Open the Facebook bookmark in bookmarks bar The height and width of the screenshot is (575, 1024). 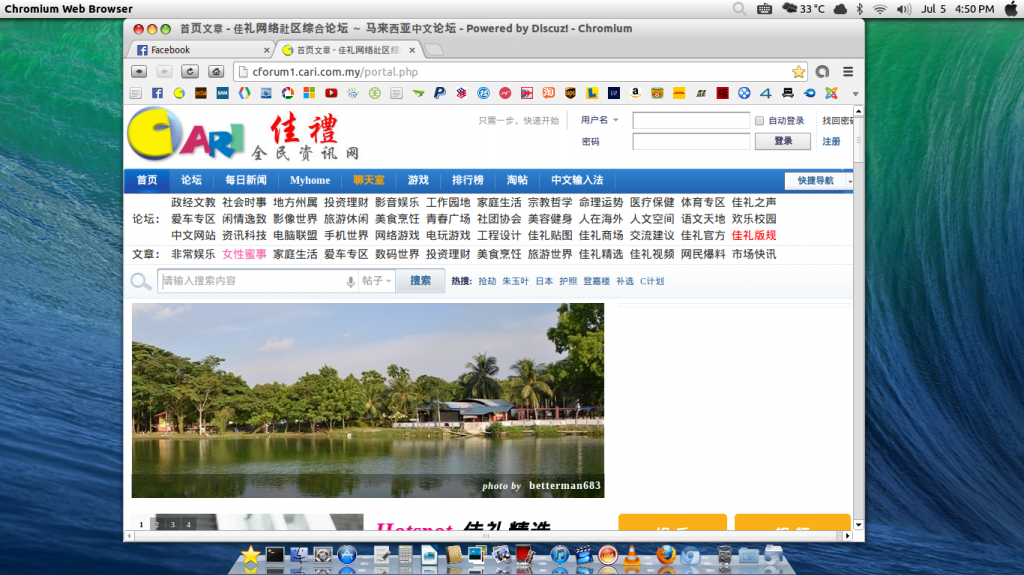pyautogui.click(x=157, y=93)
